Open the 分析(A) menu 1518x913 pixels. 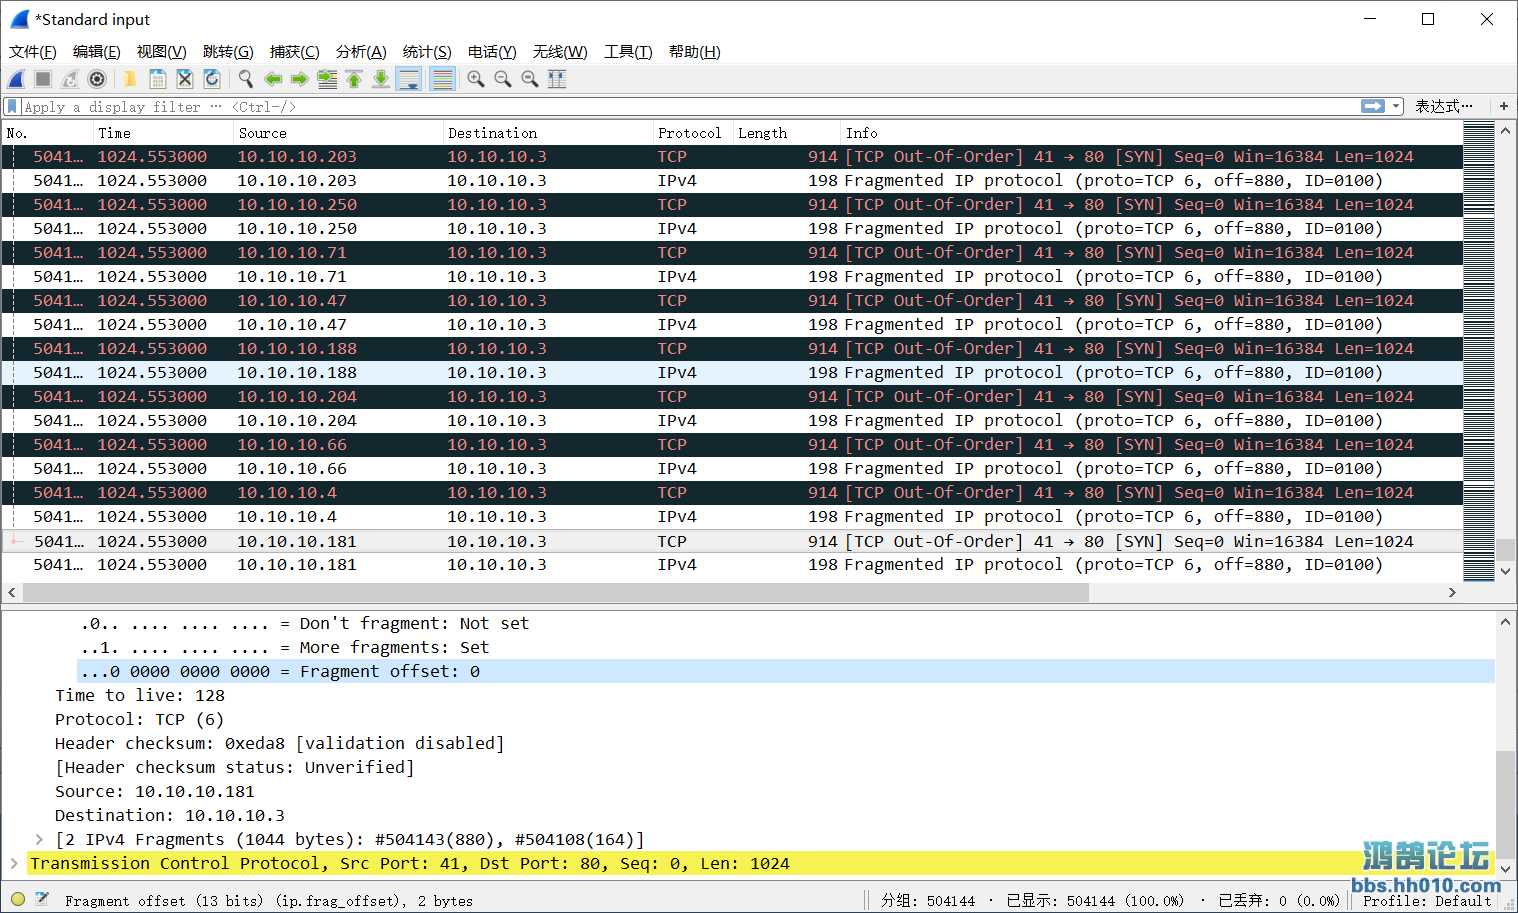click(361, 52)
